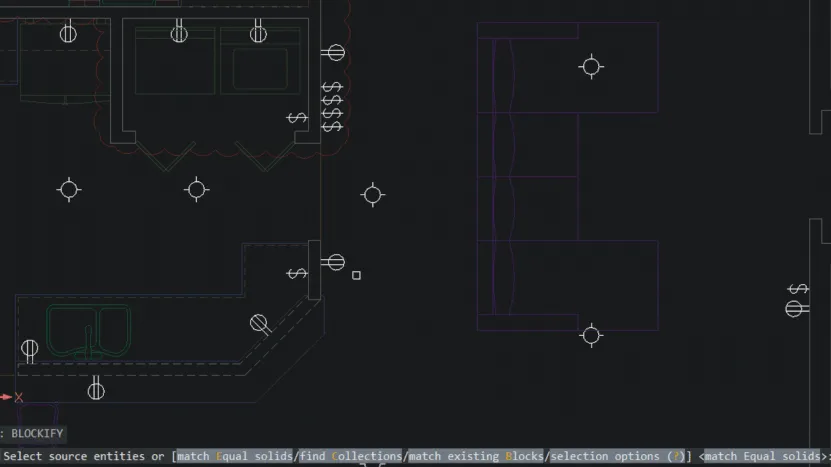Select the wall outlet symbol beside the pick box cursor
Screen dimensions: 831x467
coord(333,262)
